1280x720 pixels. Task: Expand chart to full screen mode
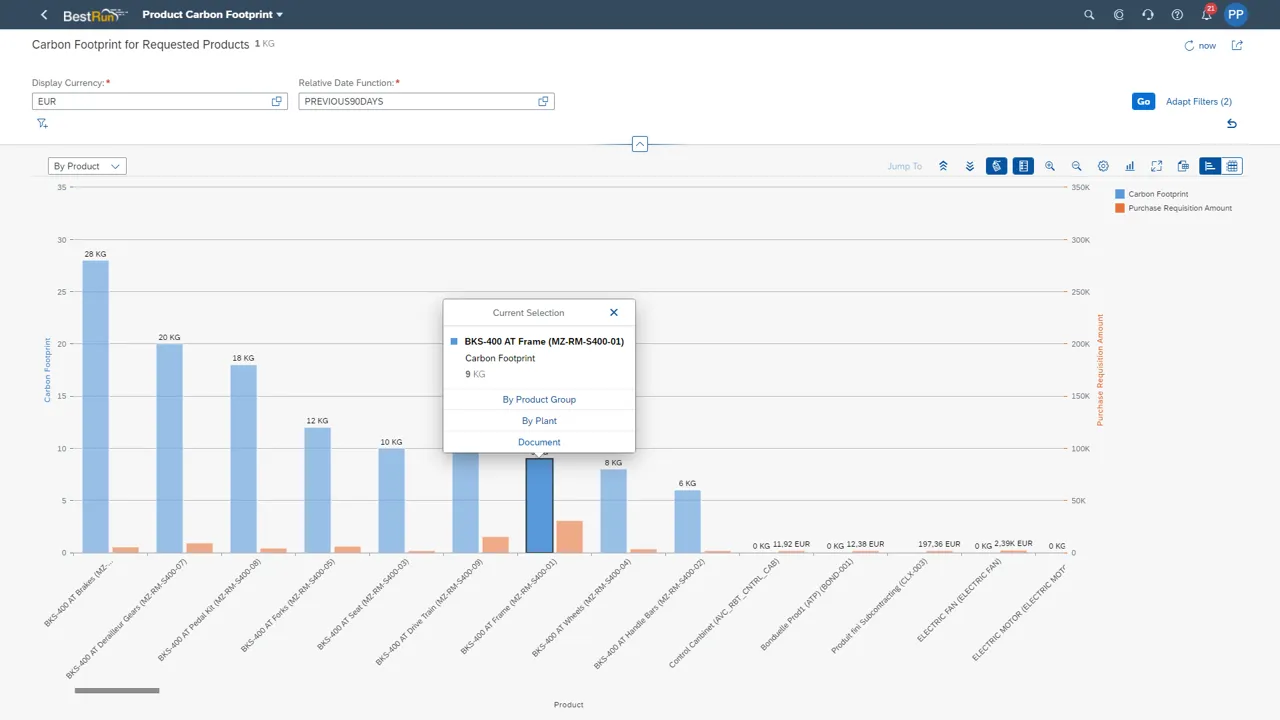click(1156, 165)
